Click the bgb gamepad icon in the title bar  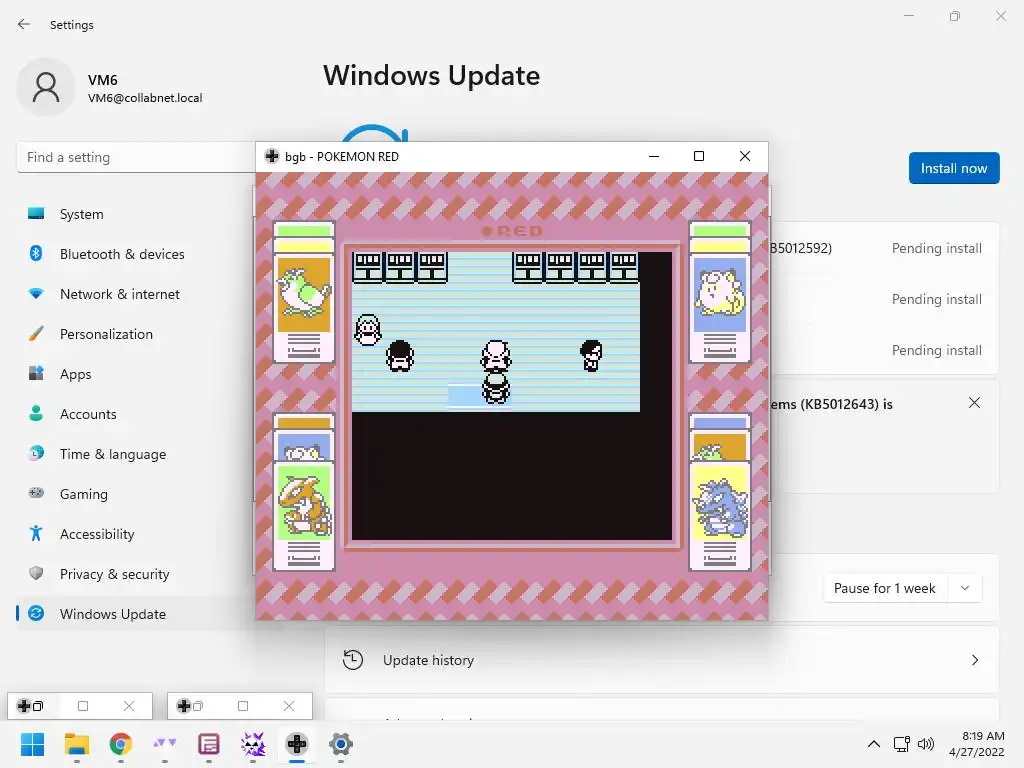(272, 156)
